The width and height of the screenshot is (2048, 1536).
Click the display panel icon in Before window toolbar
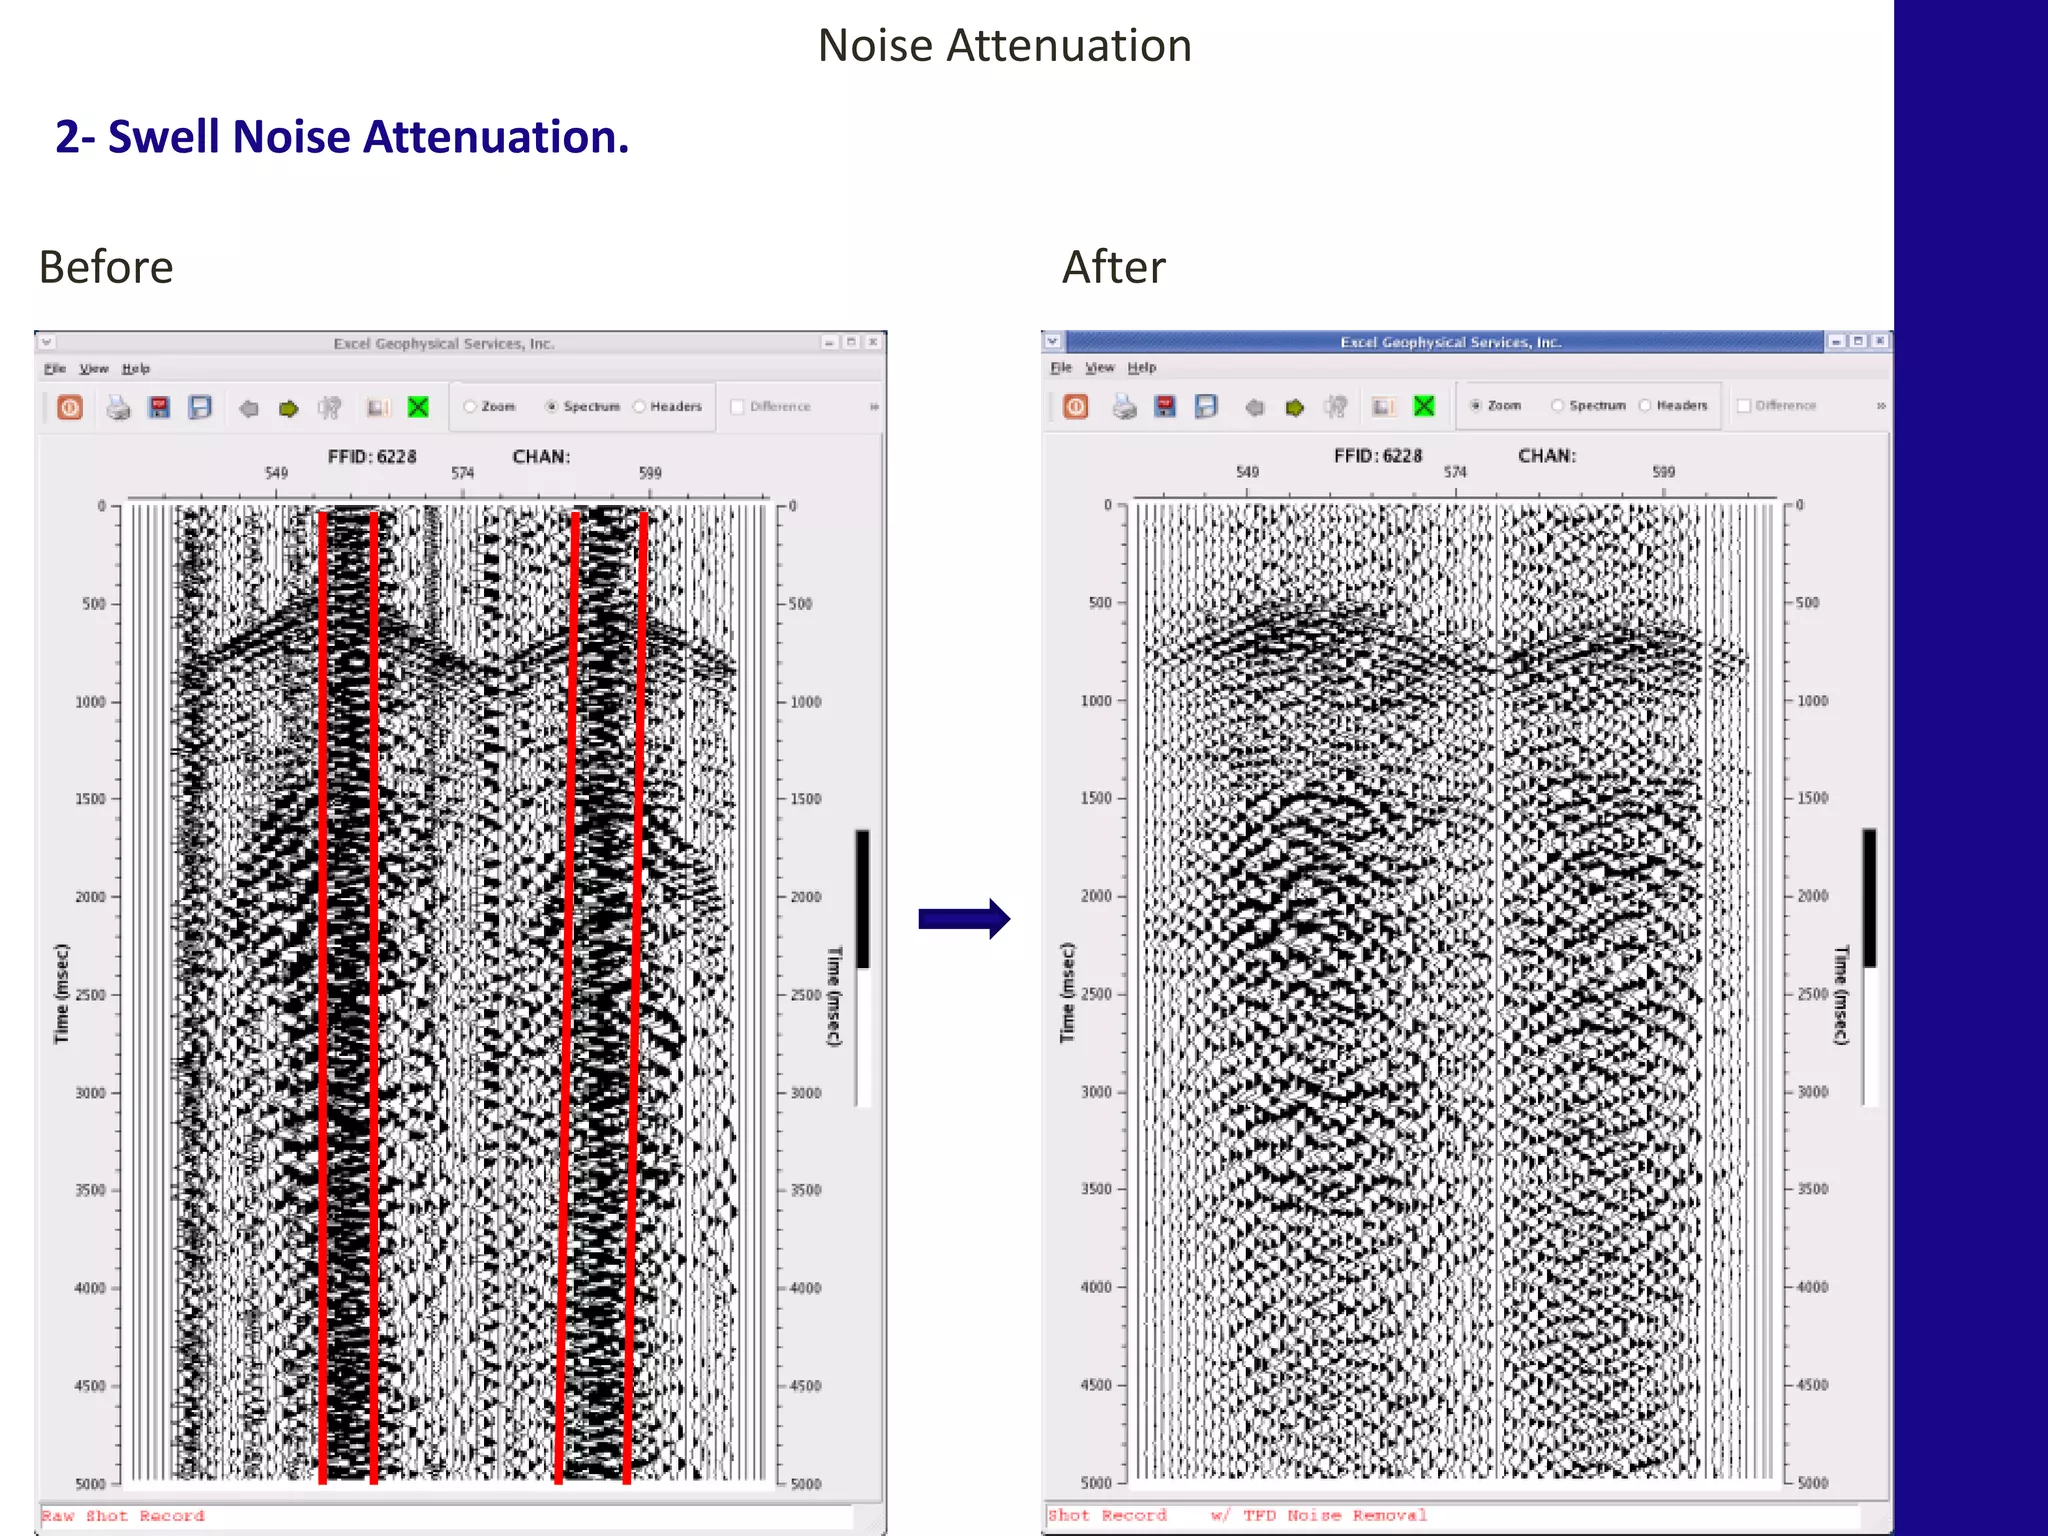coord(378,408)
